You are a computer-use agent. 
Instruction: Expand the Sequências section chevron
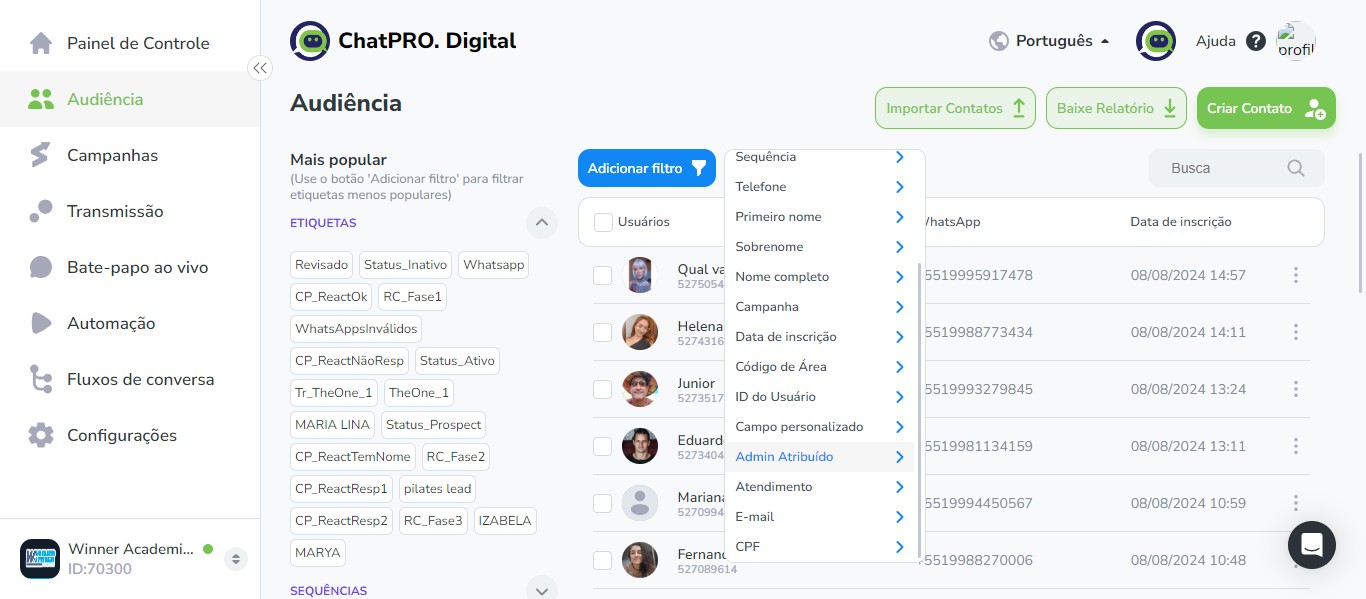pos(541,590)
